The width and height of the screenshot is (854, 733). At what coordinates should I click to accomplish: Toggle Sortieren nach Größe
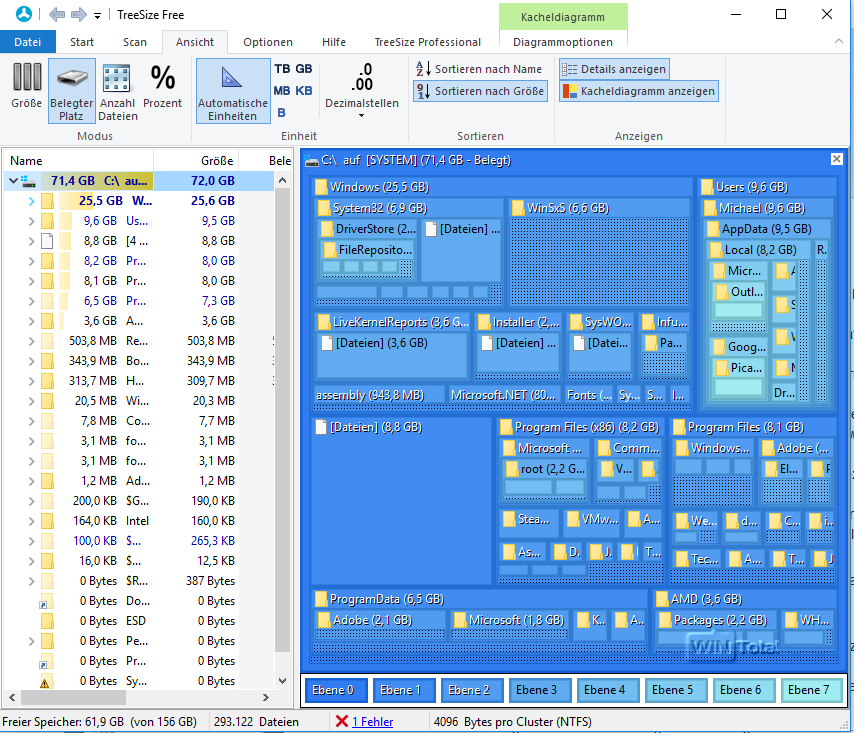click(480, 91)
